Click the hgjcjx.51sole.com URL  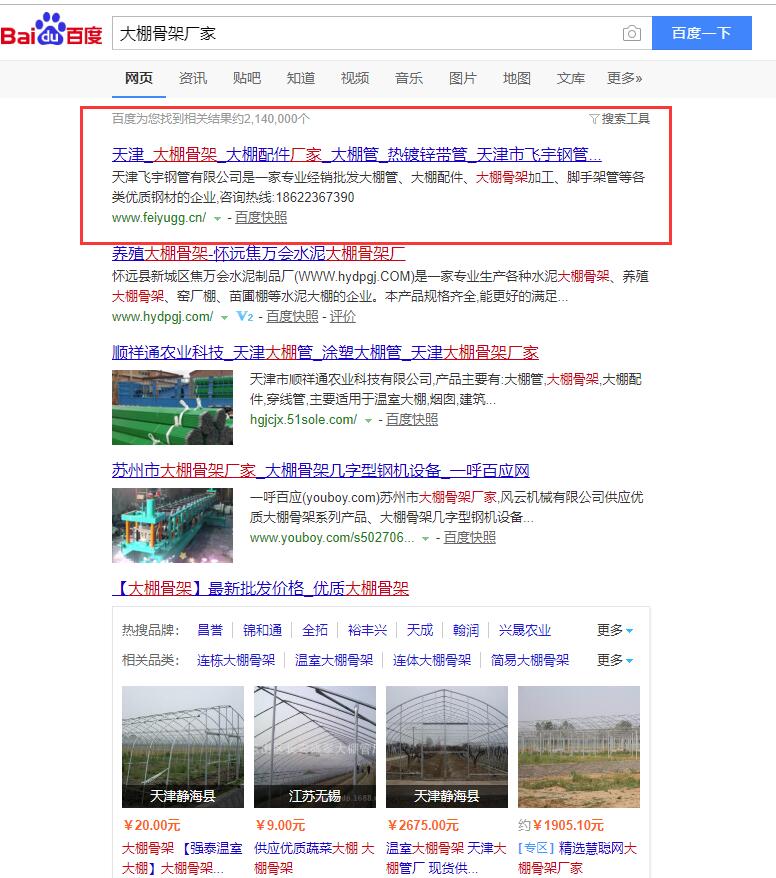(303, 419)
